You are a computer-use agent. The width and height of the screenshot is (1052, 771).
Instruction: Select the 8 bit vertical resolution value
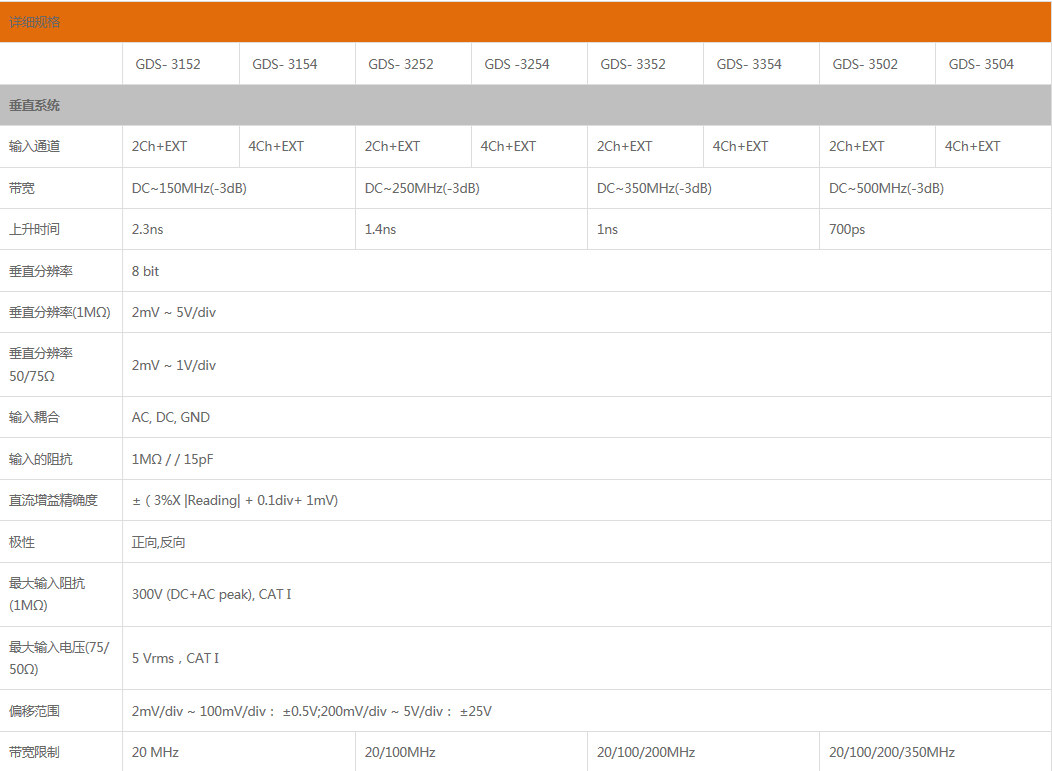coord(146,271)
